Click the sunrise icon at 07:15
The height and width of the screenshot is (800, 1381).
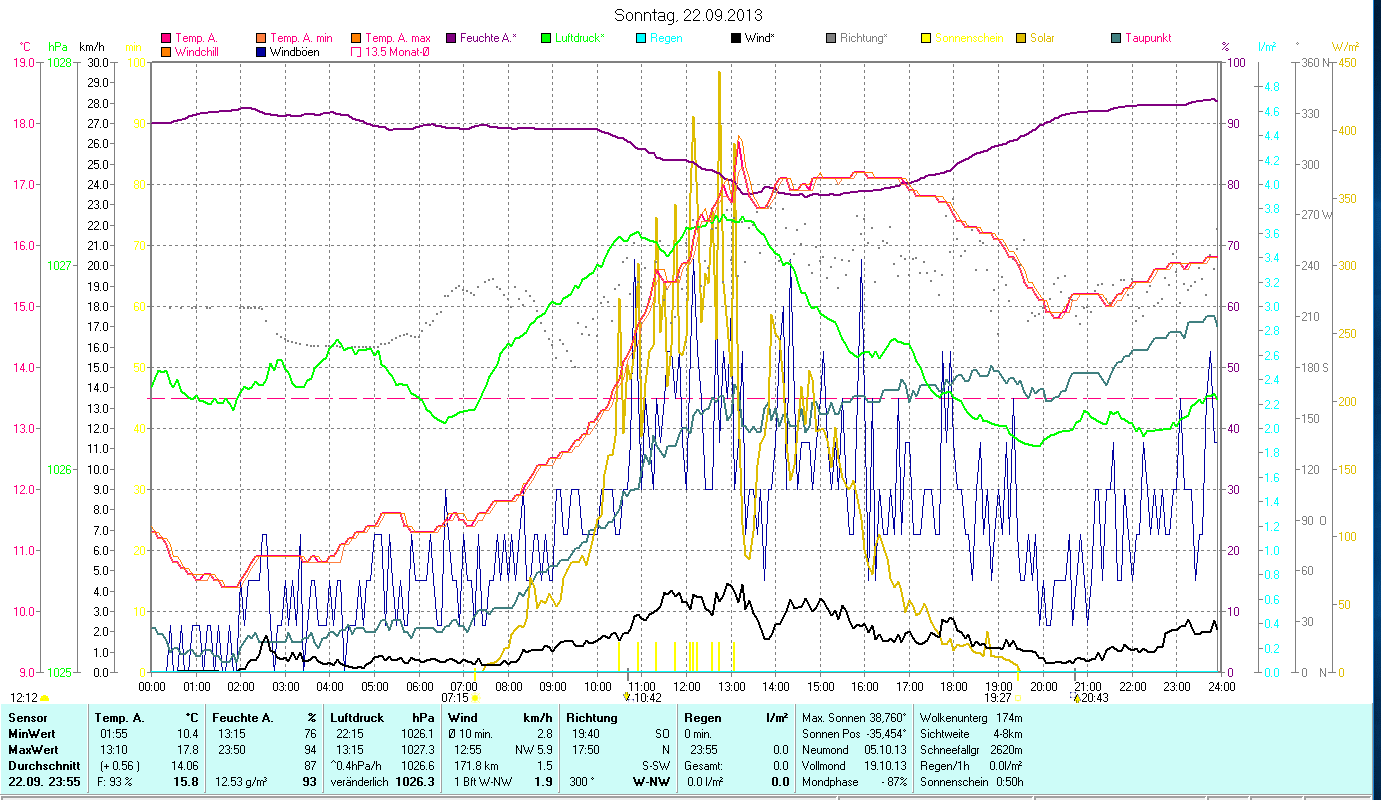474,698
